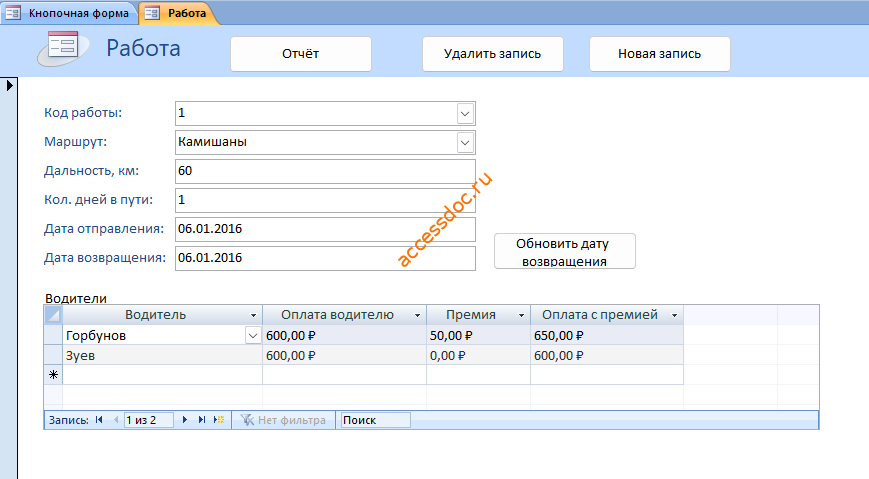
Task: Click the Дата отправления: label
Action: tap(104, 228)
